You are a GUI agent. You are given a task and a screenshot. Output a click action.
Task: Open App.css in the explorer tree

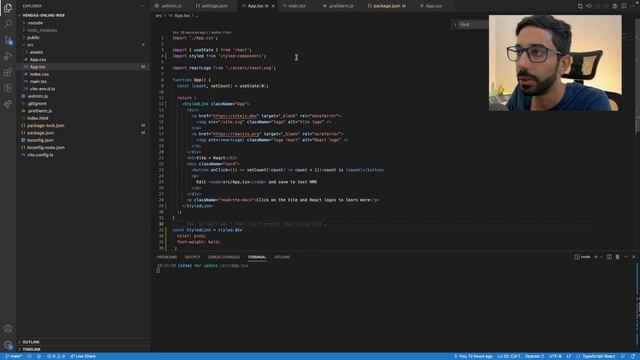(x=38, y=60)
